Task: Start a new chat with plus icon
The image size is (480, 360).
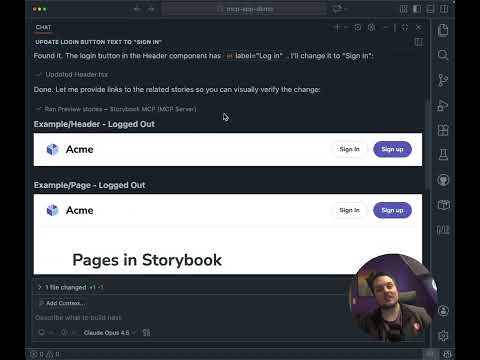Action: coord(337,28)
